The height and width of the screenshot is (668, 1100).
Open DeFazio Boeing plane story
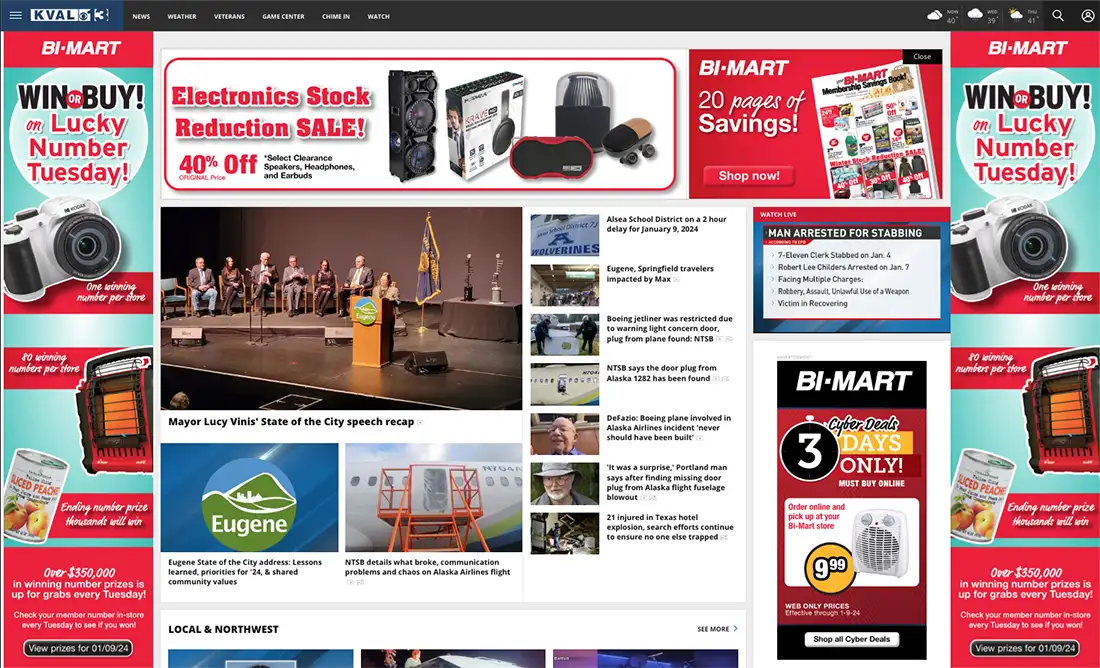point(669,427)
